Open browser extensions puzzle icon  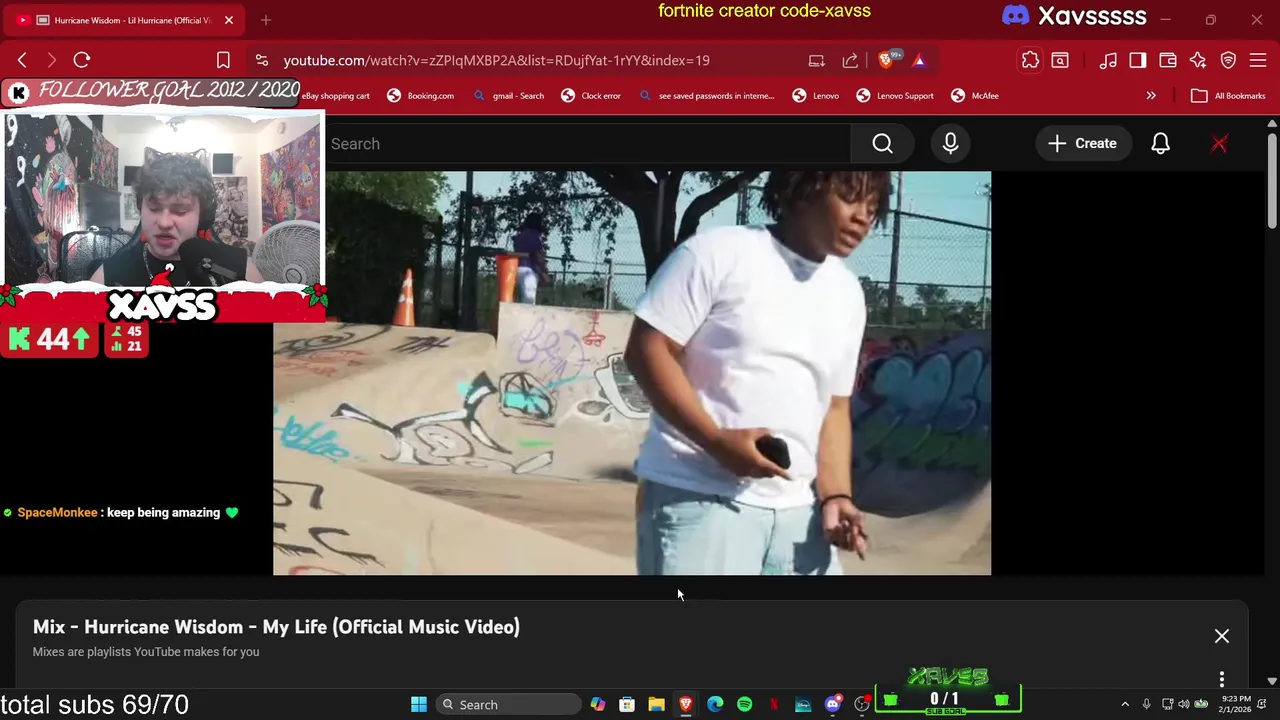pos(1030,60)
